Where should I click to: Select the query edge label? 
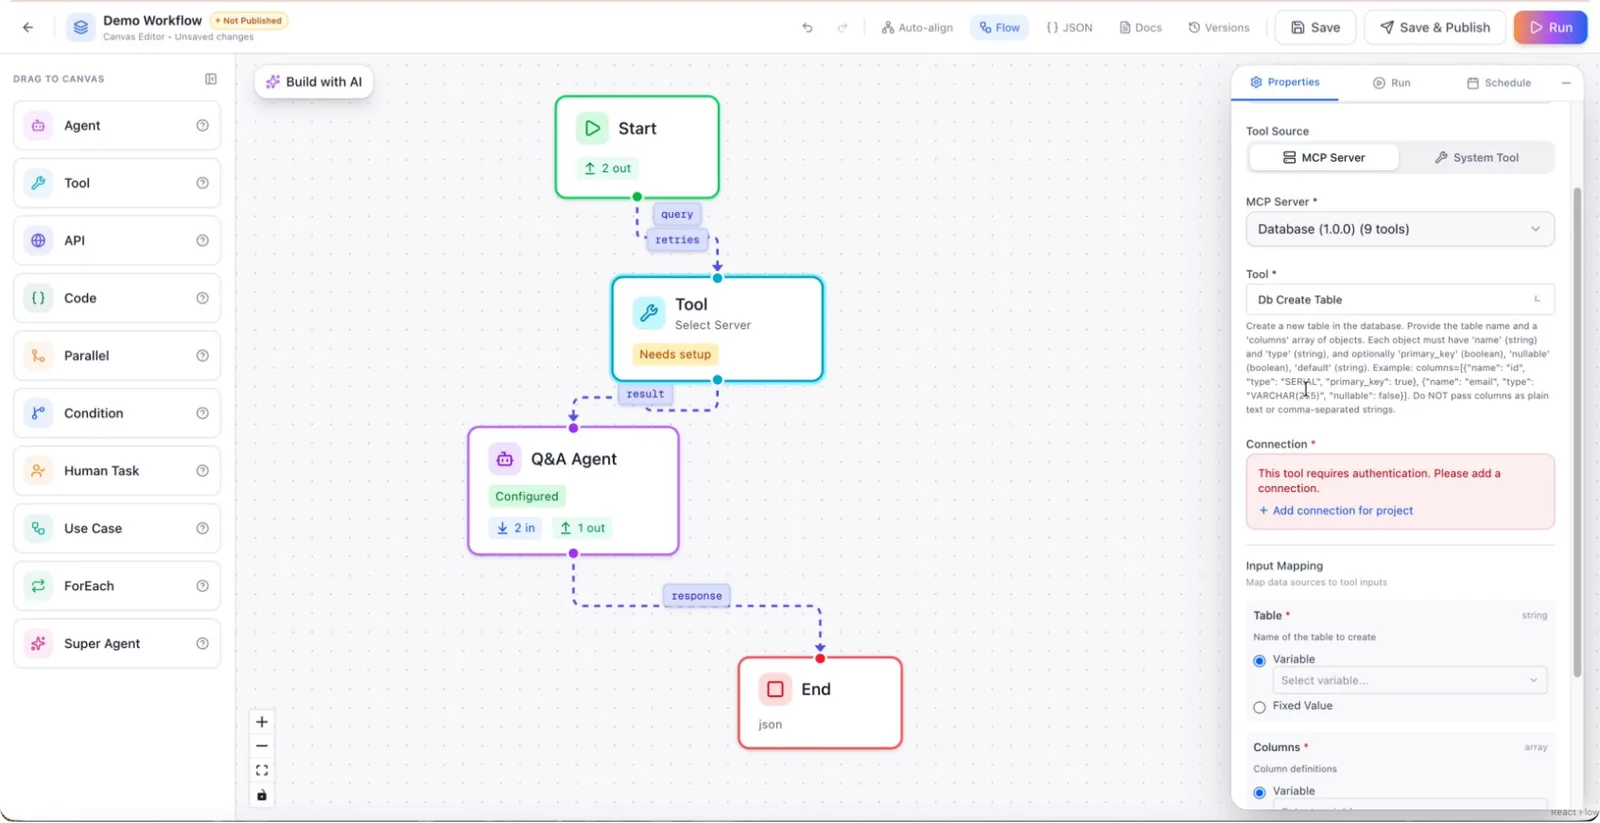click(x=677, y=214)
